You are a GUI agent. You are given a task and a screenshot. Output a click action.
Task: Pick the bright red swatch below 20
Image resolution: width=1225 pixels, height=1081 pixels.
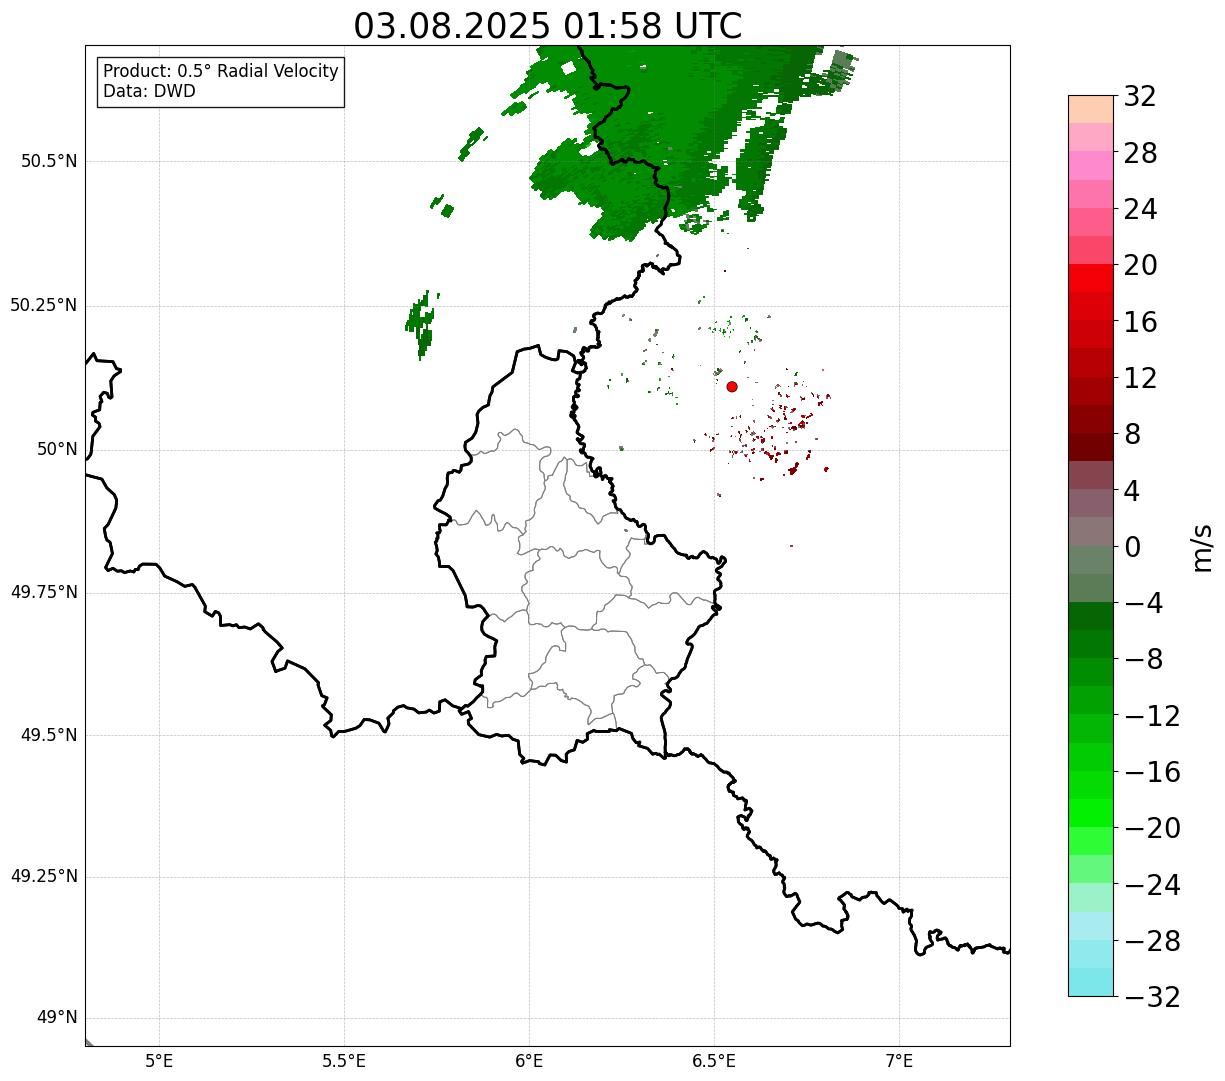click(x=1091, y=278)
